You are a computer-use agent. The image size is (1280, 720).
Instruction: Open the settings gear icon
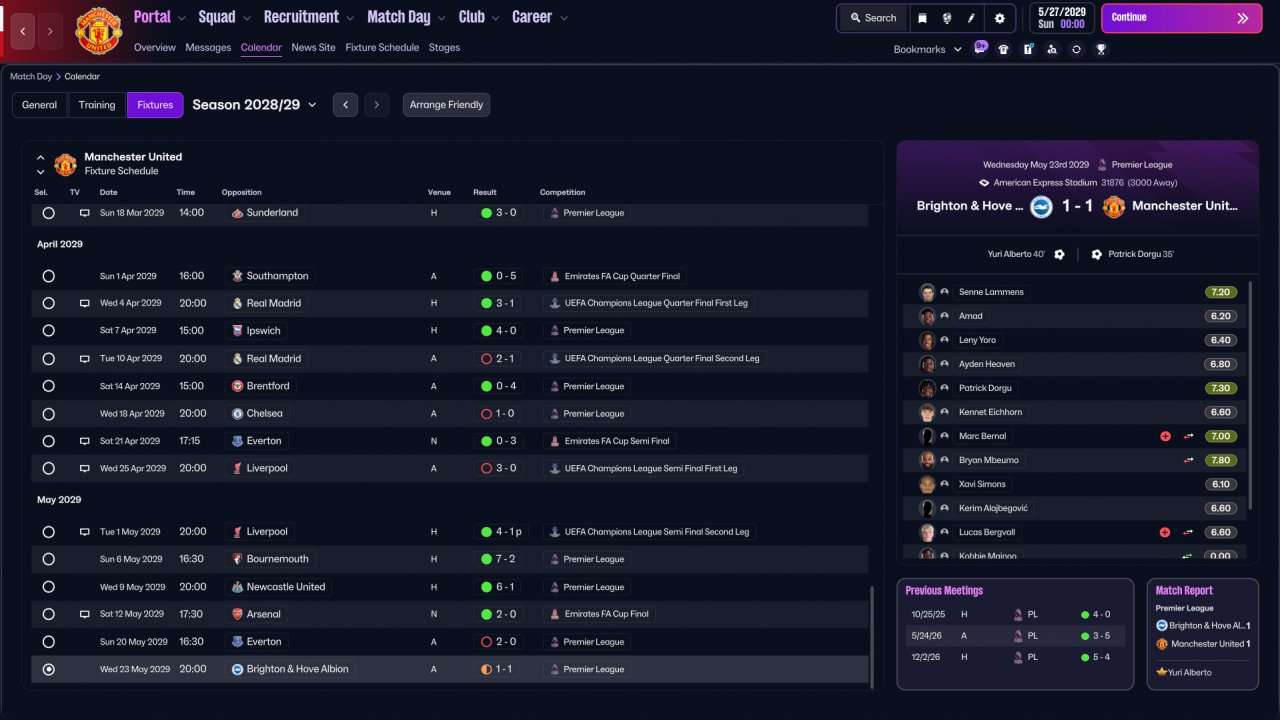999,18
